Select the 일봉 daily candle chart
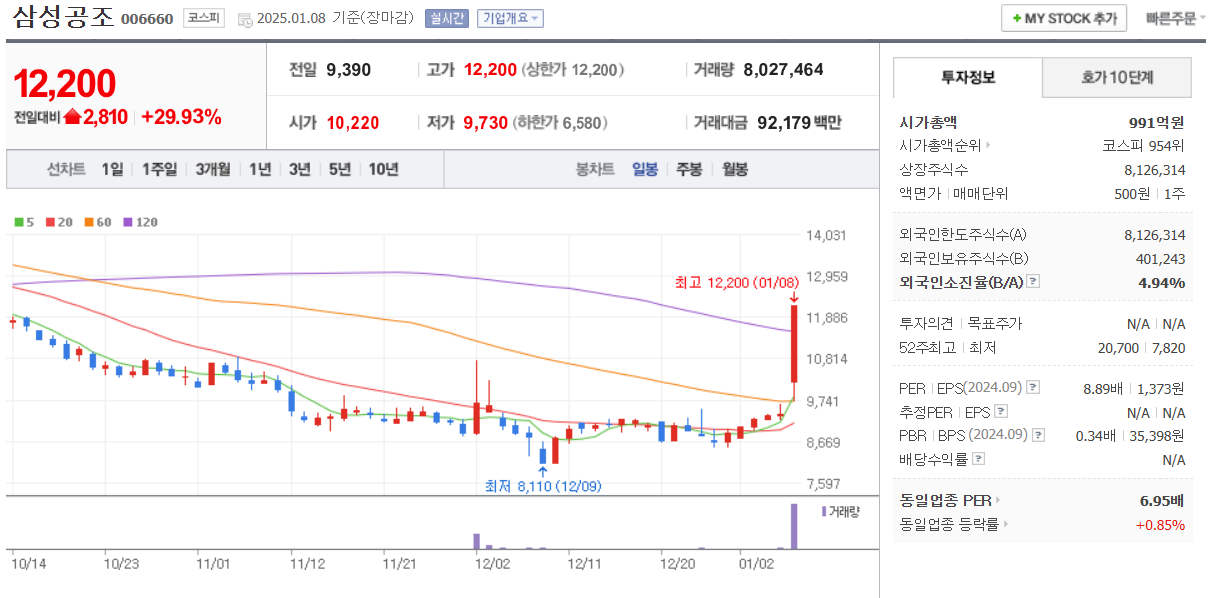This screenshot has width=1212, height=598. (x=645, y=169)
